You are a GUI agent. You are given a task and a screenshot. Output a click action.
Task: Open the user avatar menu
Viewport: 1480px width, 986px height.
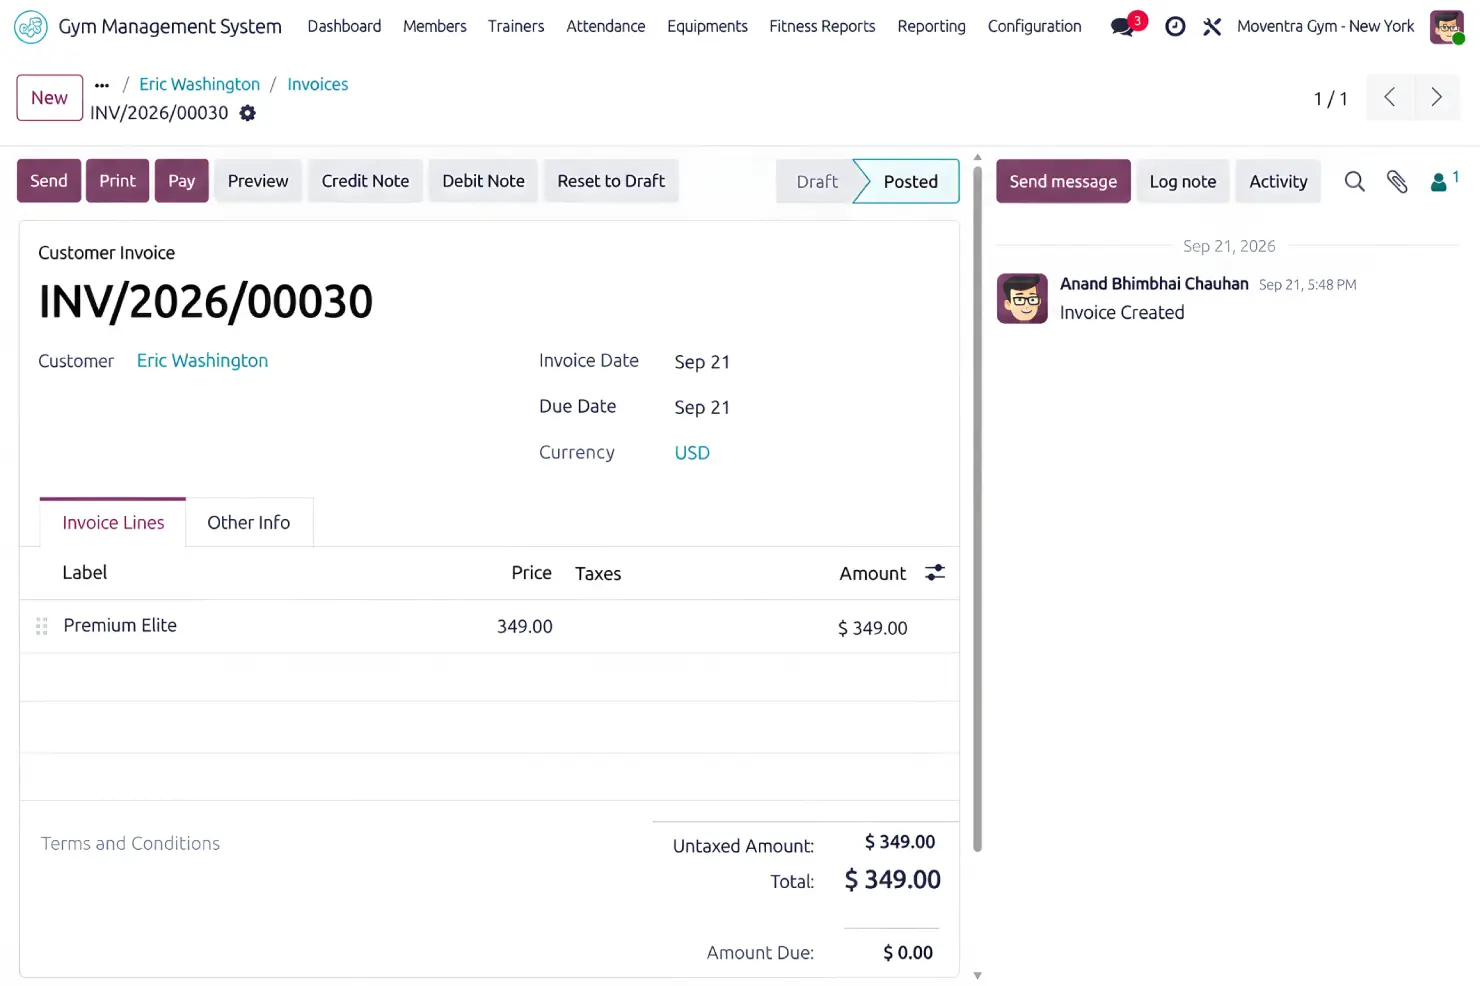(1447, 27)
